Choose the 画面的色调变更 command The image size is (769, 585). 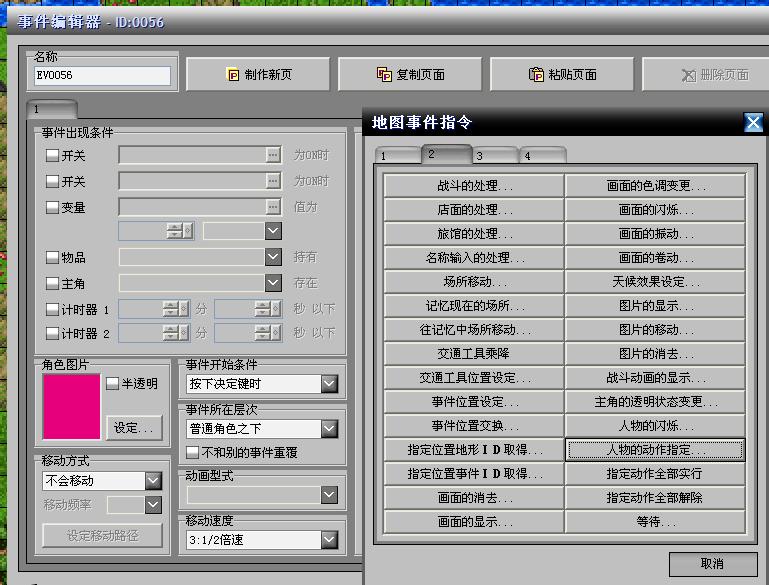tap(655, 186)
